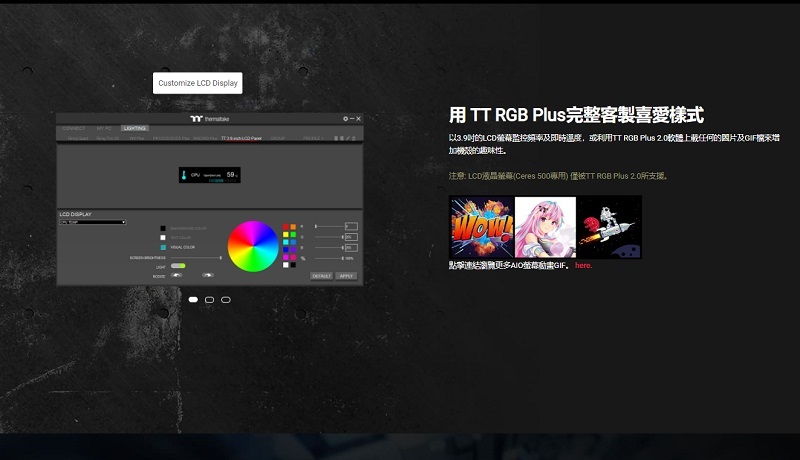Toggle the LIGHT switch off
The image size is (800, 460).
[178, 266]
